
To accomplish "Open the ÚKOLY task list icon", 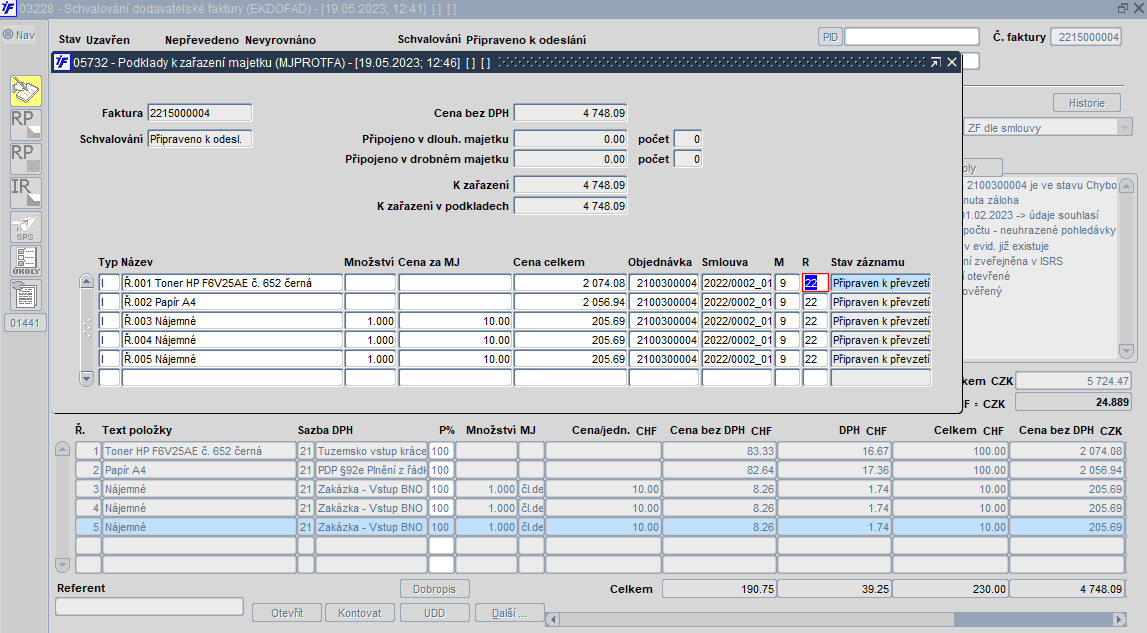I will (x=26, y=261).
